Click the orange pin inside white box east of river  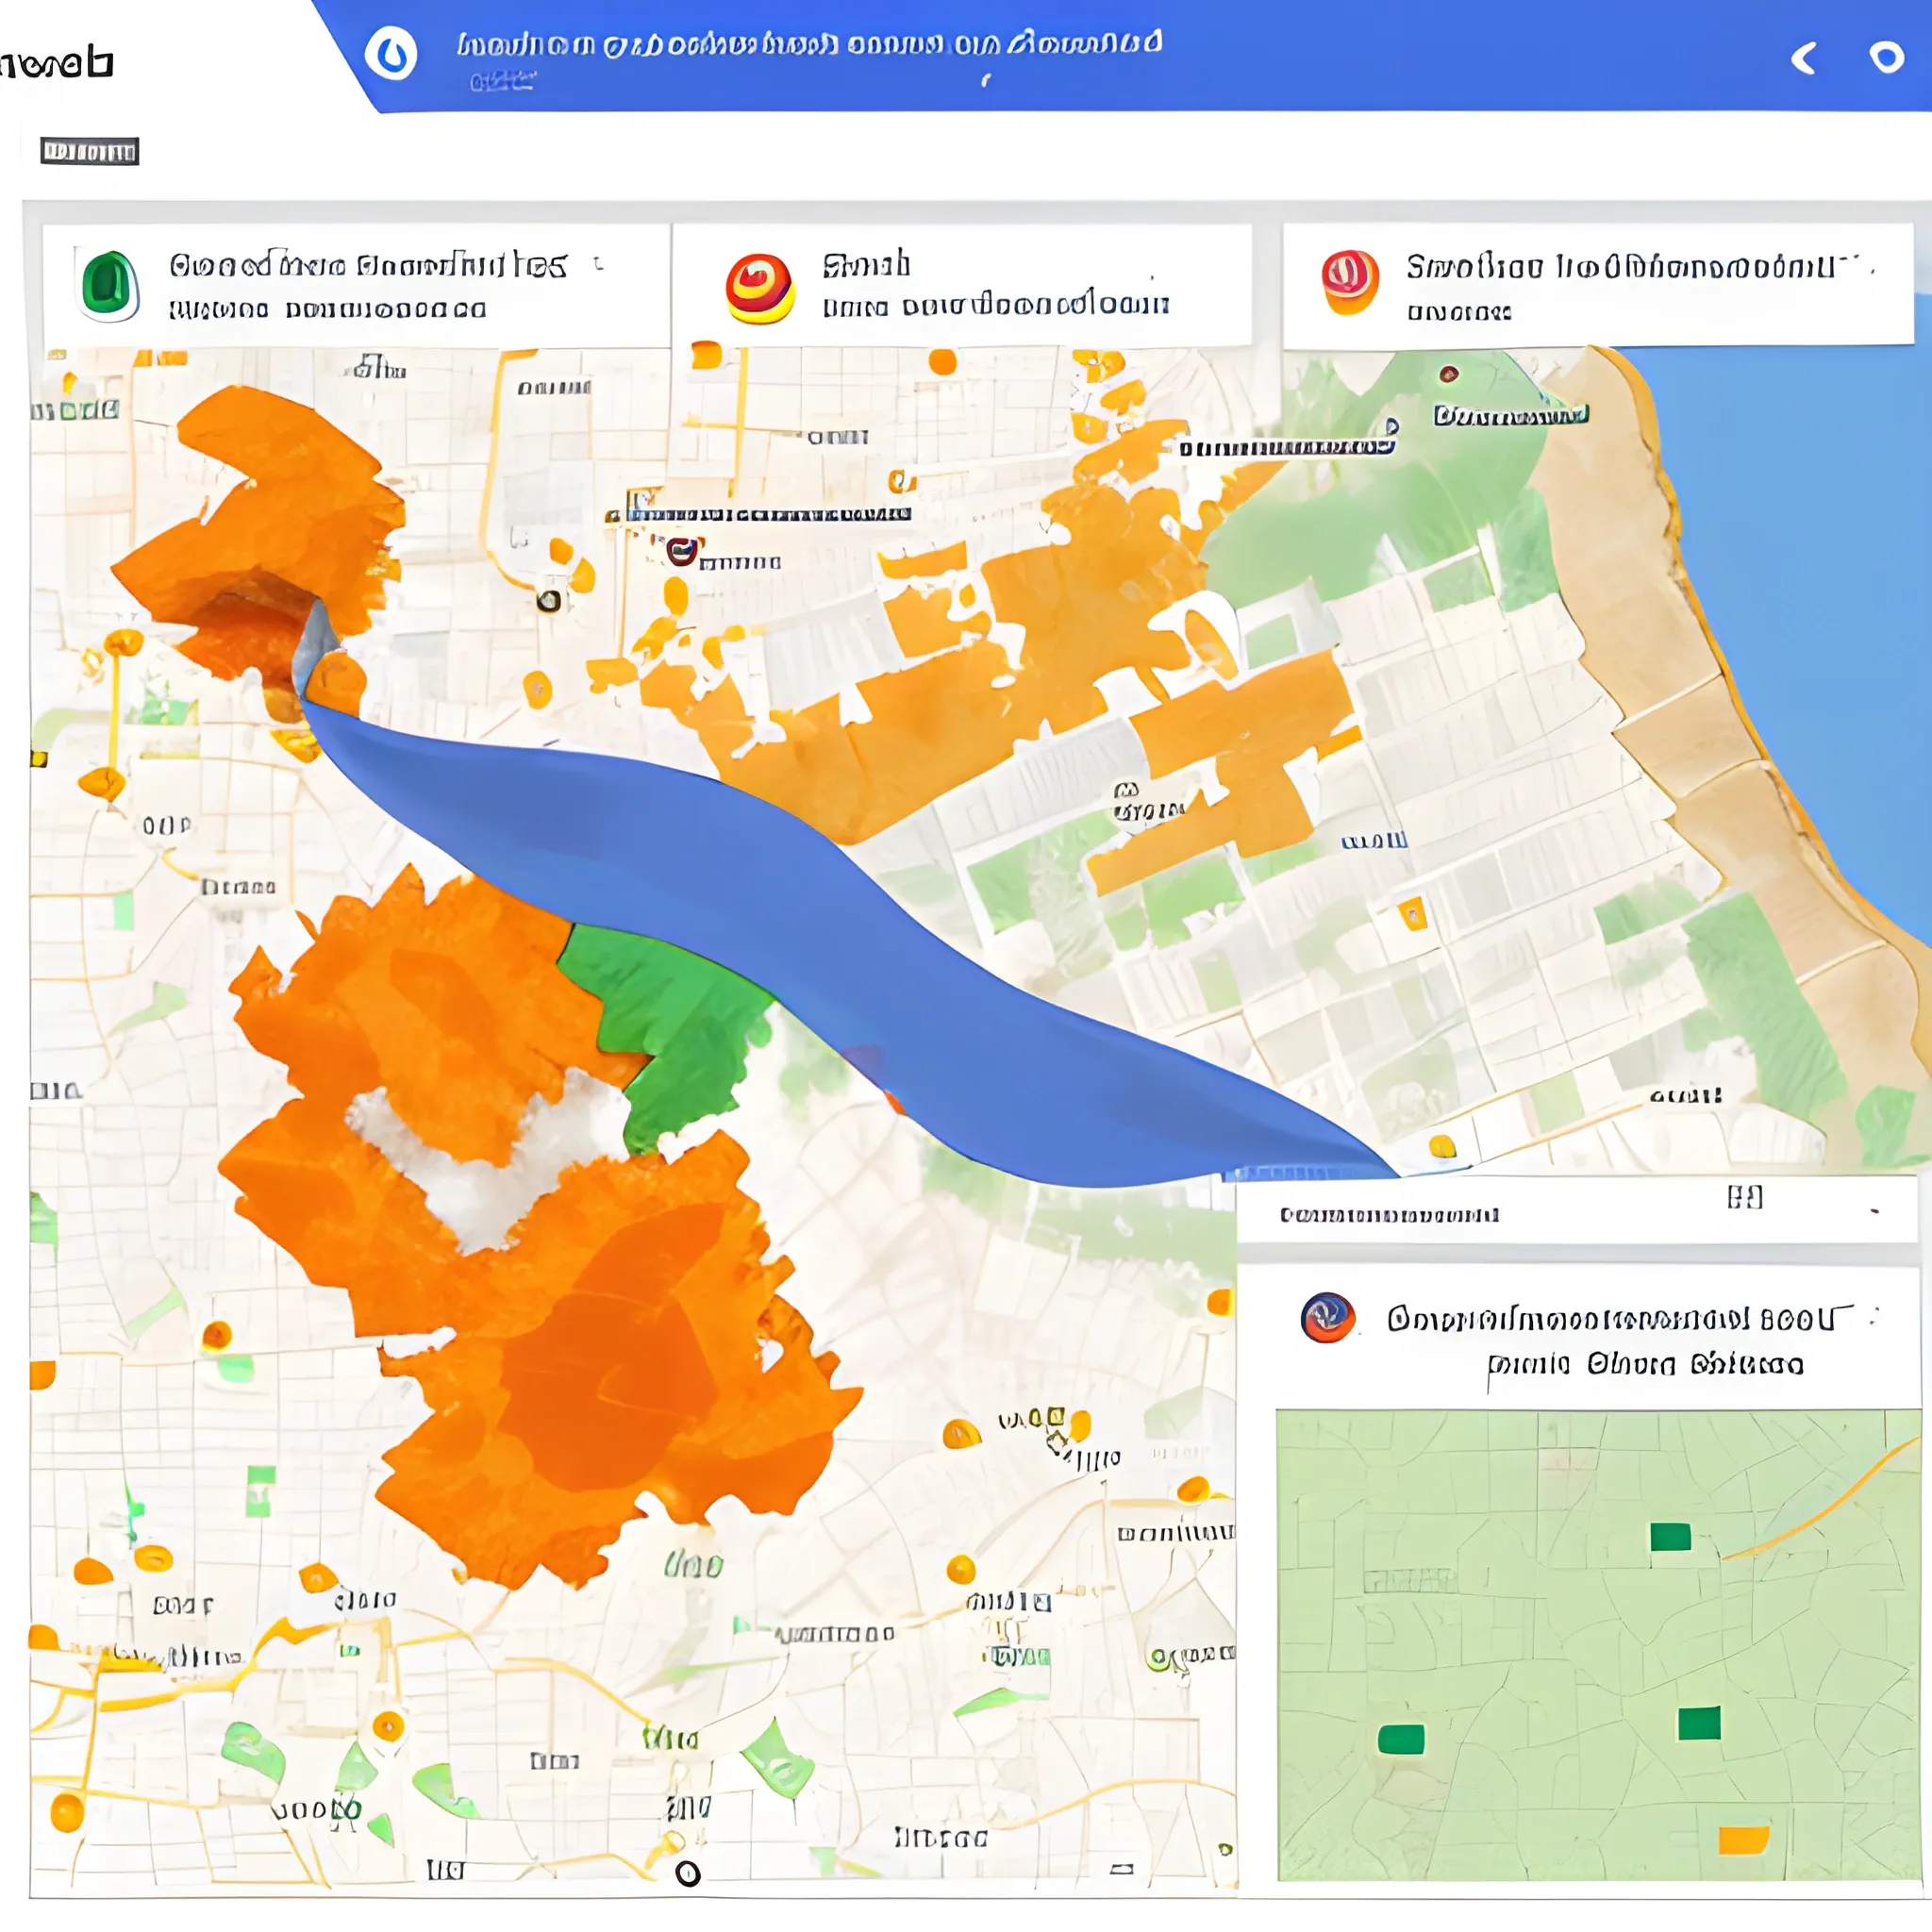pyautogui.click(x=1412, y=913)
